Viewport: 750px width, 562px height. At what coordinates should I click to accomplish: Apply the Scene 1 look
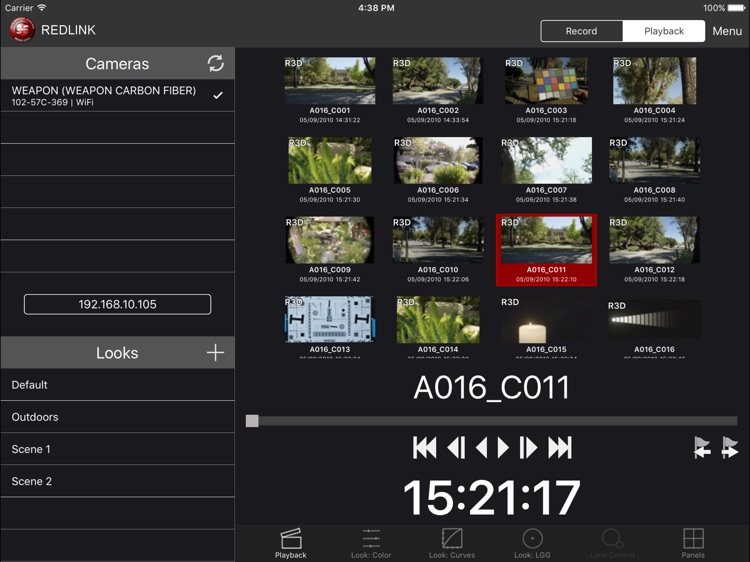117,449
